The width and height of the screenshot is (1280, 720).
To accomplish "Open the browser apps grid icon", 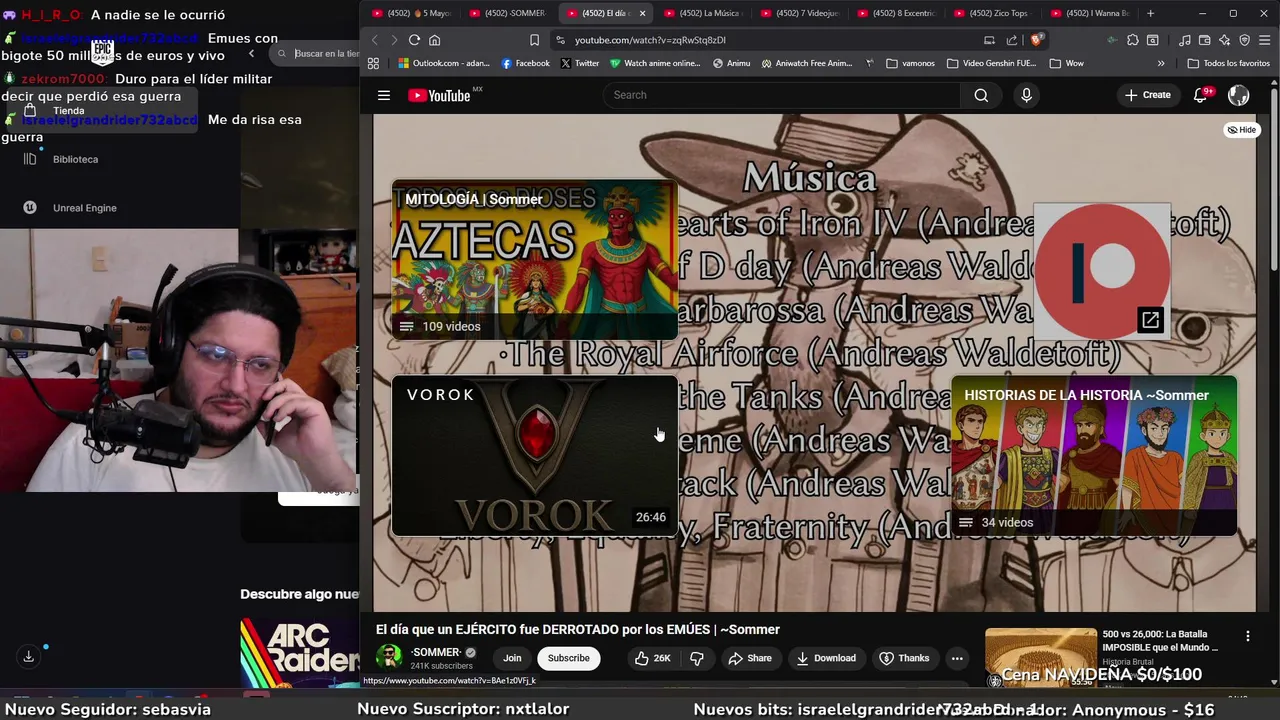I will pos(373,63).
